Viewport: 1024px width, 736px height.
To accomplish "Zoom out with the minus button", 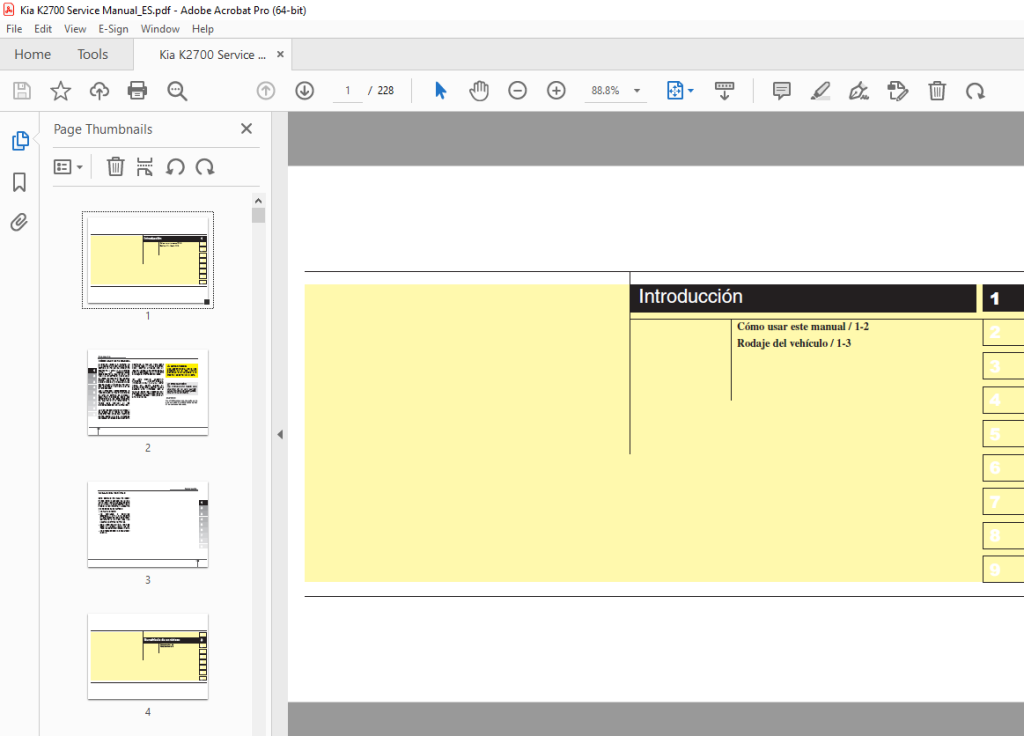I will pos(517,91).
